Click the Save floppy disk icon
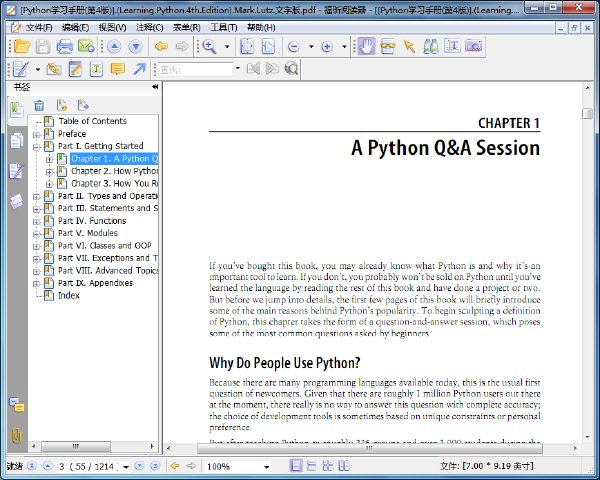 coord(43,46)
